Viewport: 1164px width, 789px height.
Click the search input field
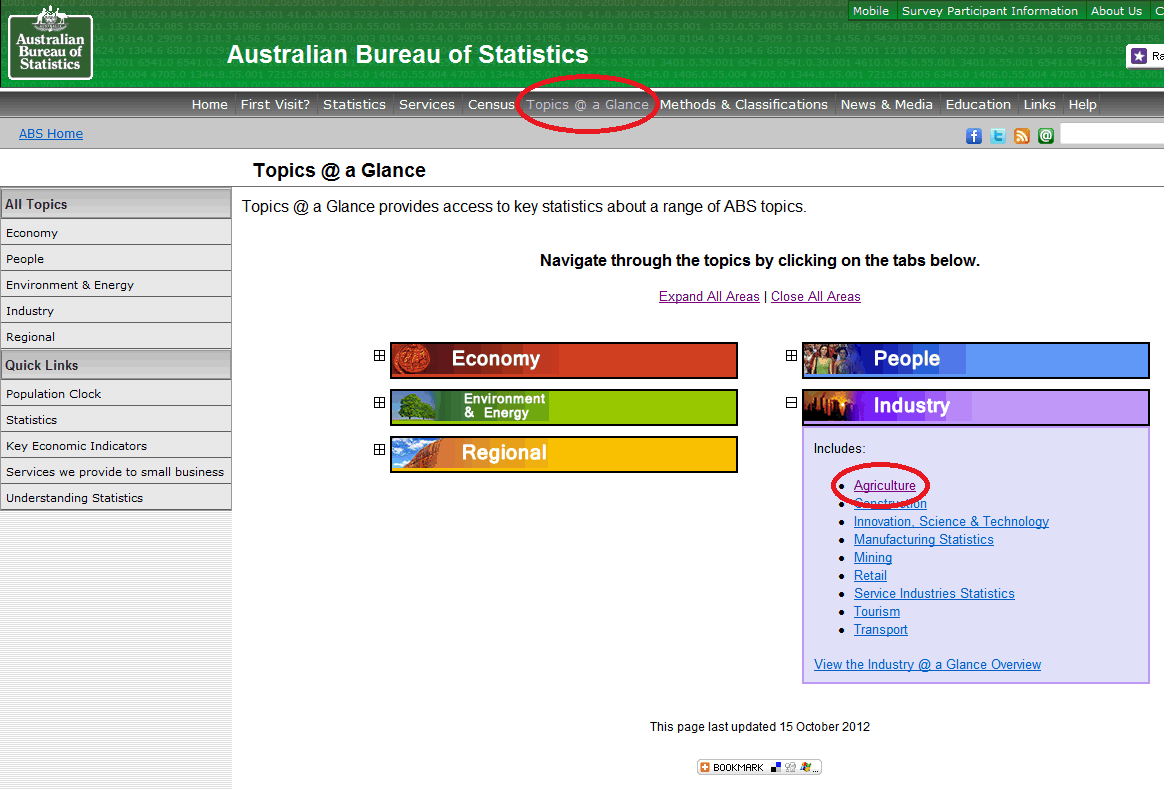[x=1110, y=134]
